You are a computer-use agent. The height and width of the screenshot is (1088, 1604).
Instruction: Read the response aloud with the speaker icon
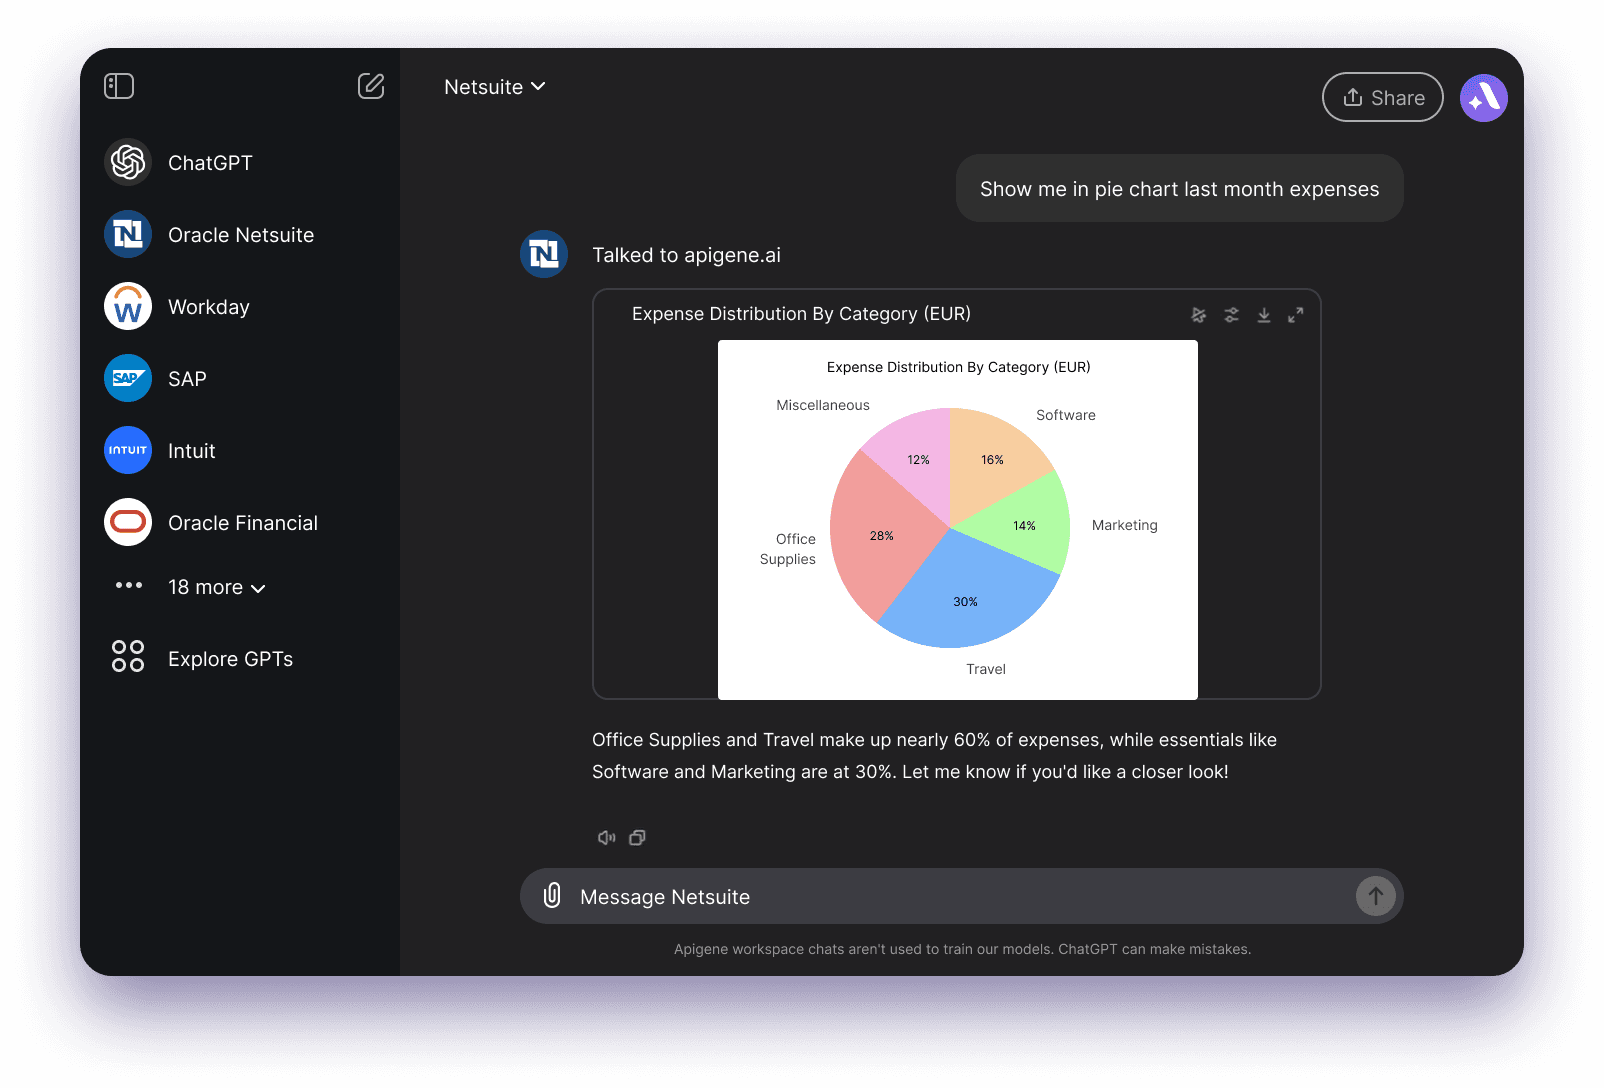coord(607,838)
